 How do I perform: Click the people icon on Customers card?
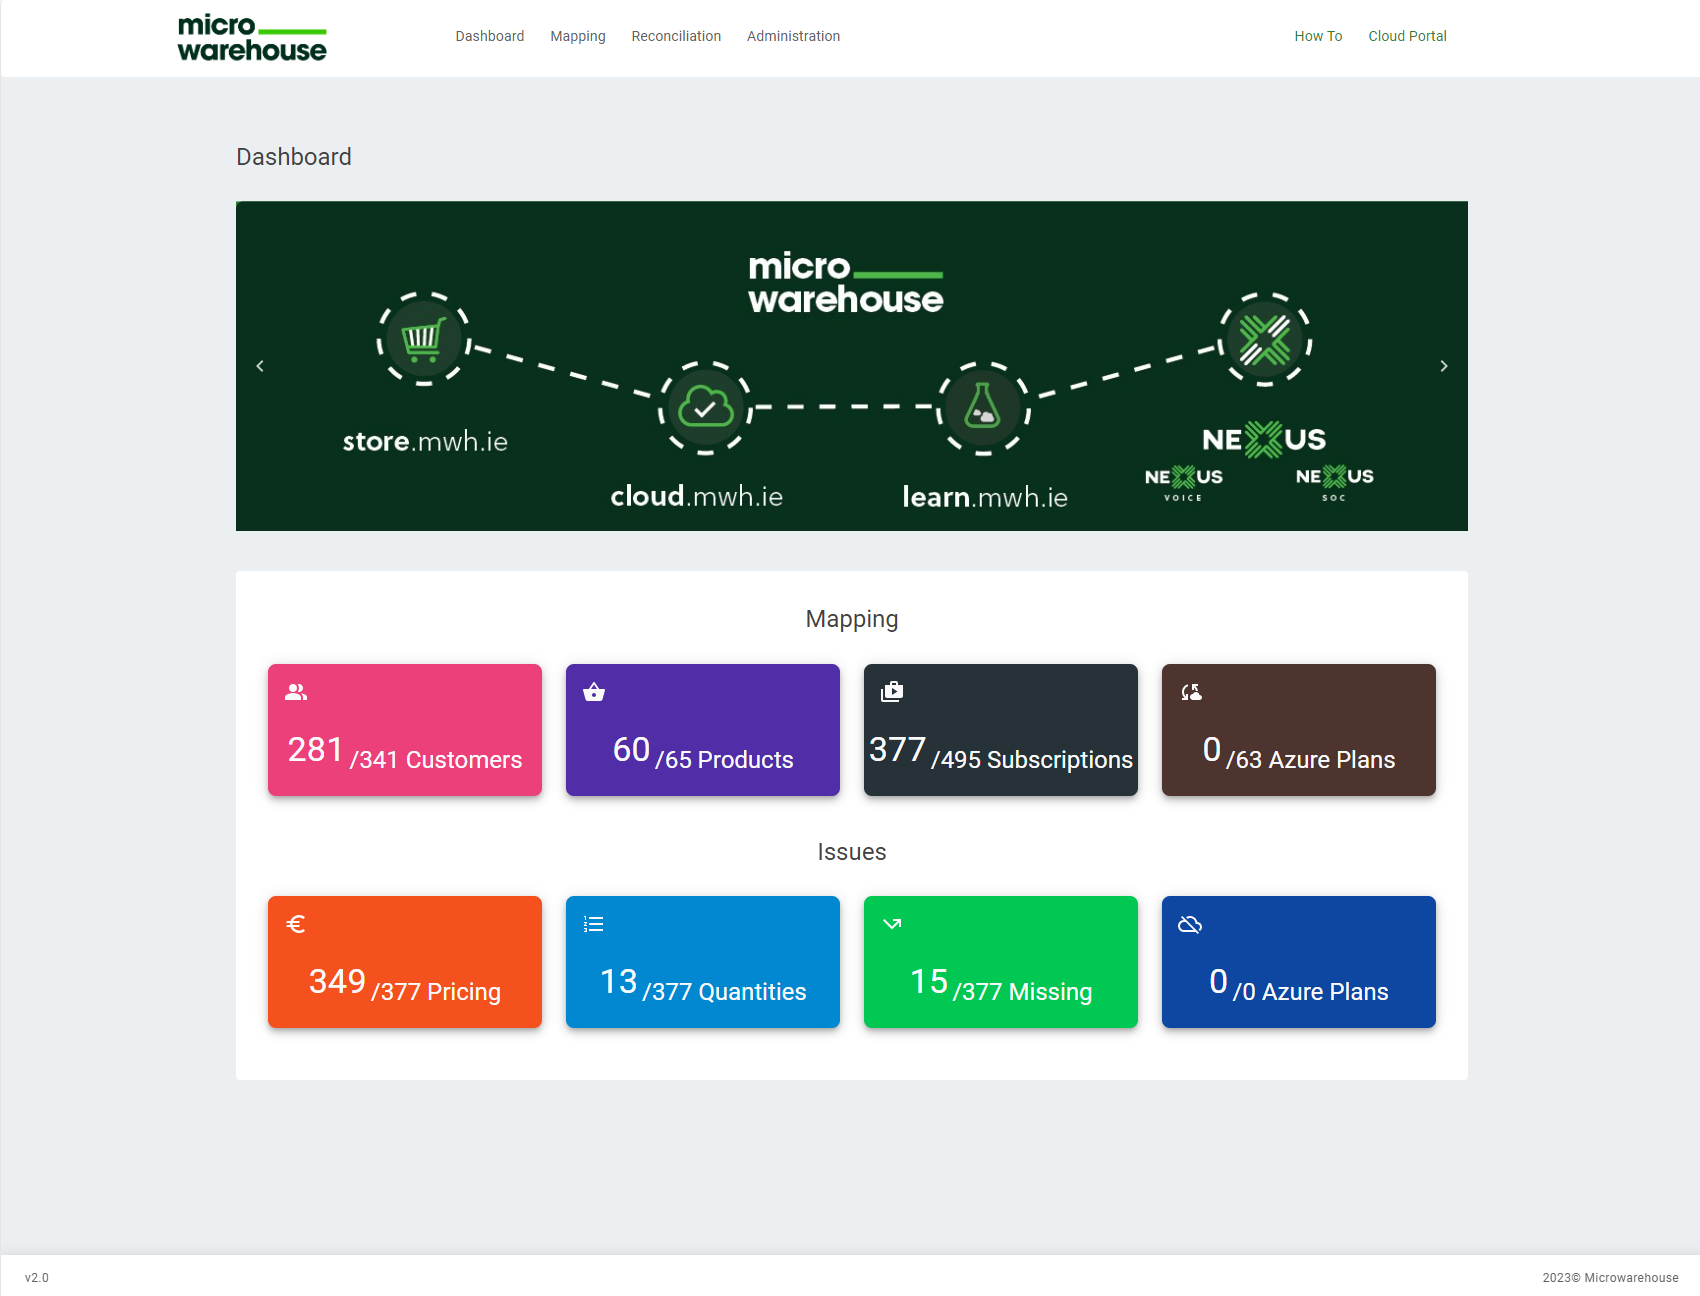click(x=296, y=692)
